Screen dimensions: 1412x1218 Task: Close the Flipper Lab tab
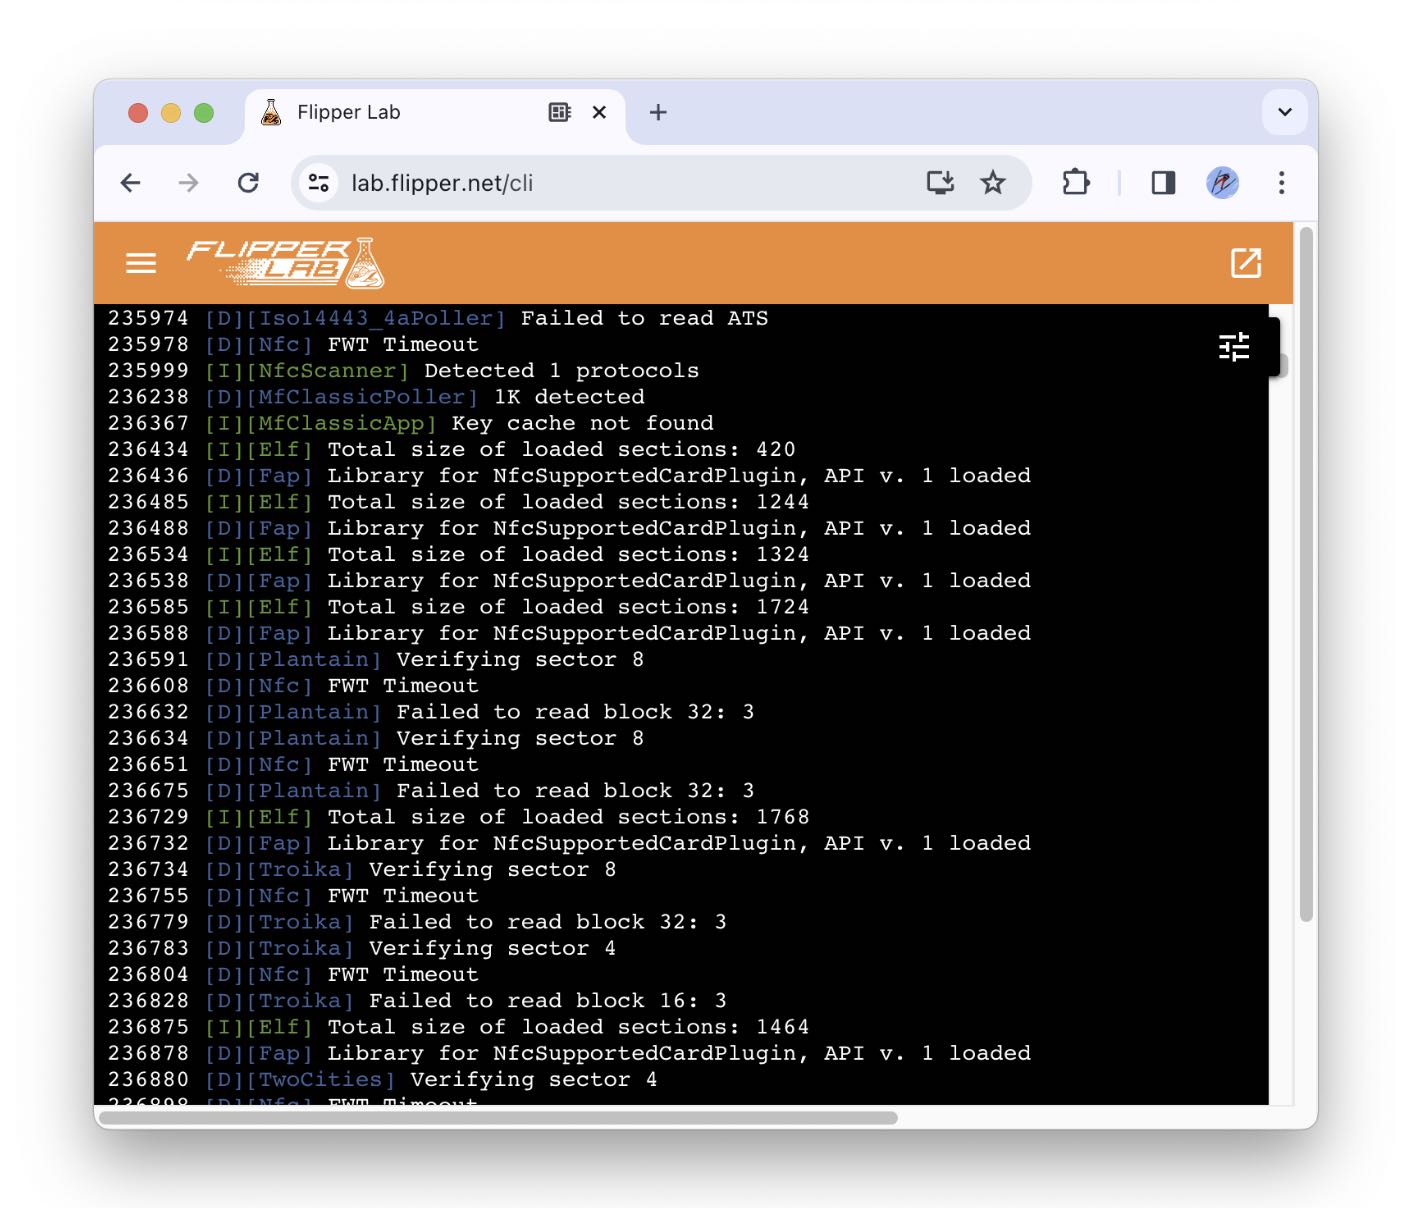click(599, 112)
